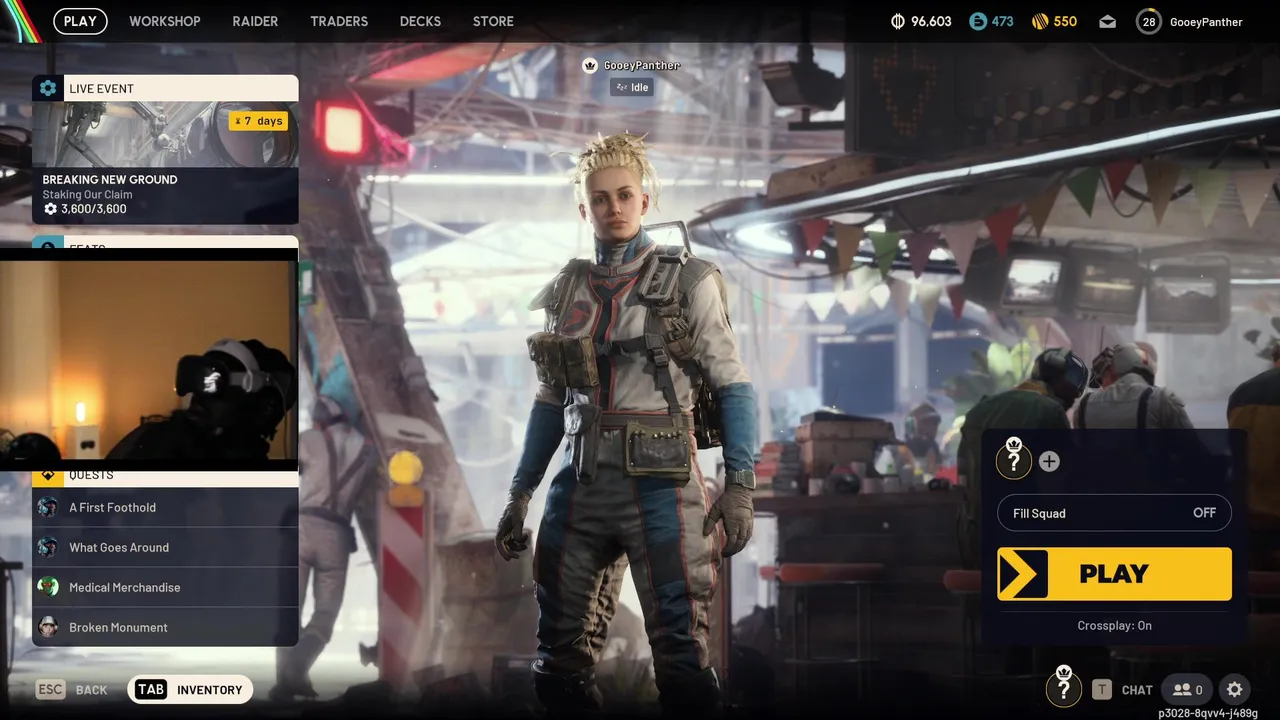
Task: Click the T key chat icon
Action: pos(1101,689)
